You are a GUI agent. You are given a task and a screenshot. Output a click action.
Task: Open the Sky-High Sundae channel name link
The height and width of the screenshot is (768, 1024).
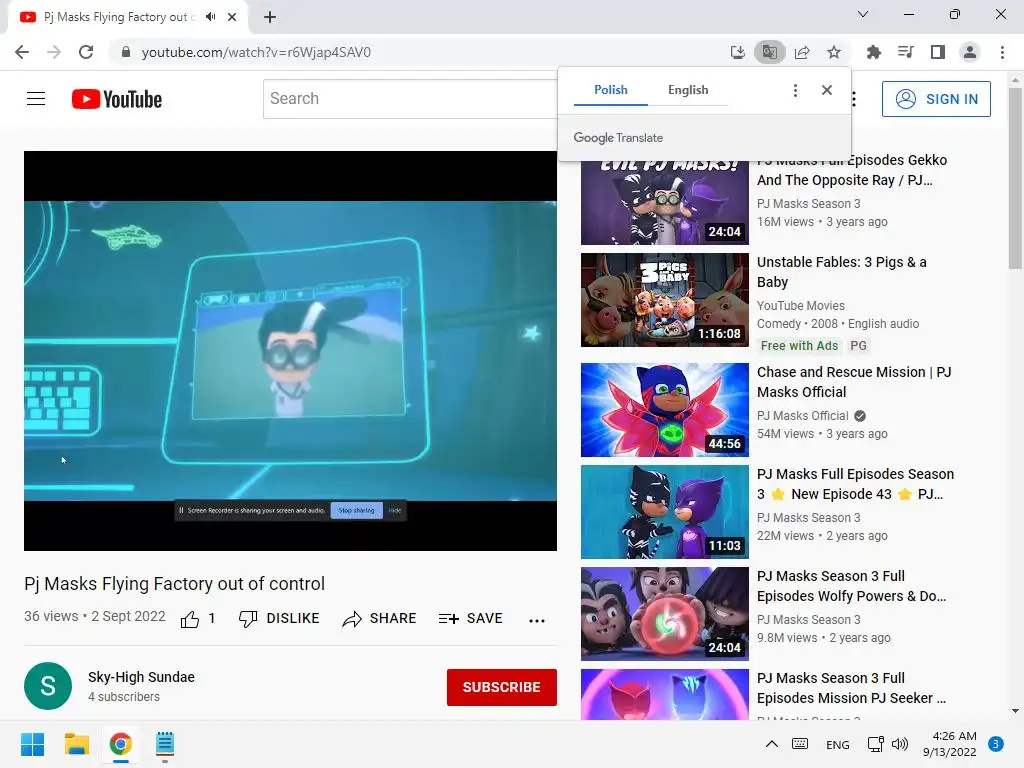(141, 677)
